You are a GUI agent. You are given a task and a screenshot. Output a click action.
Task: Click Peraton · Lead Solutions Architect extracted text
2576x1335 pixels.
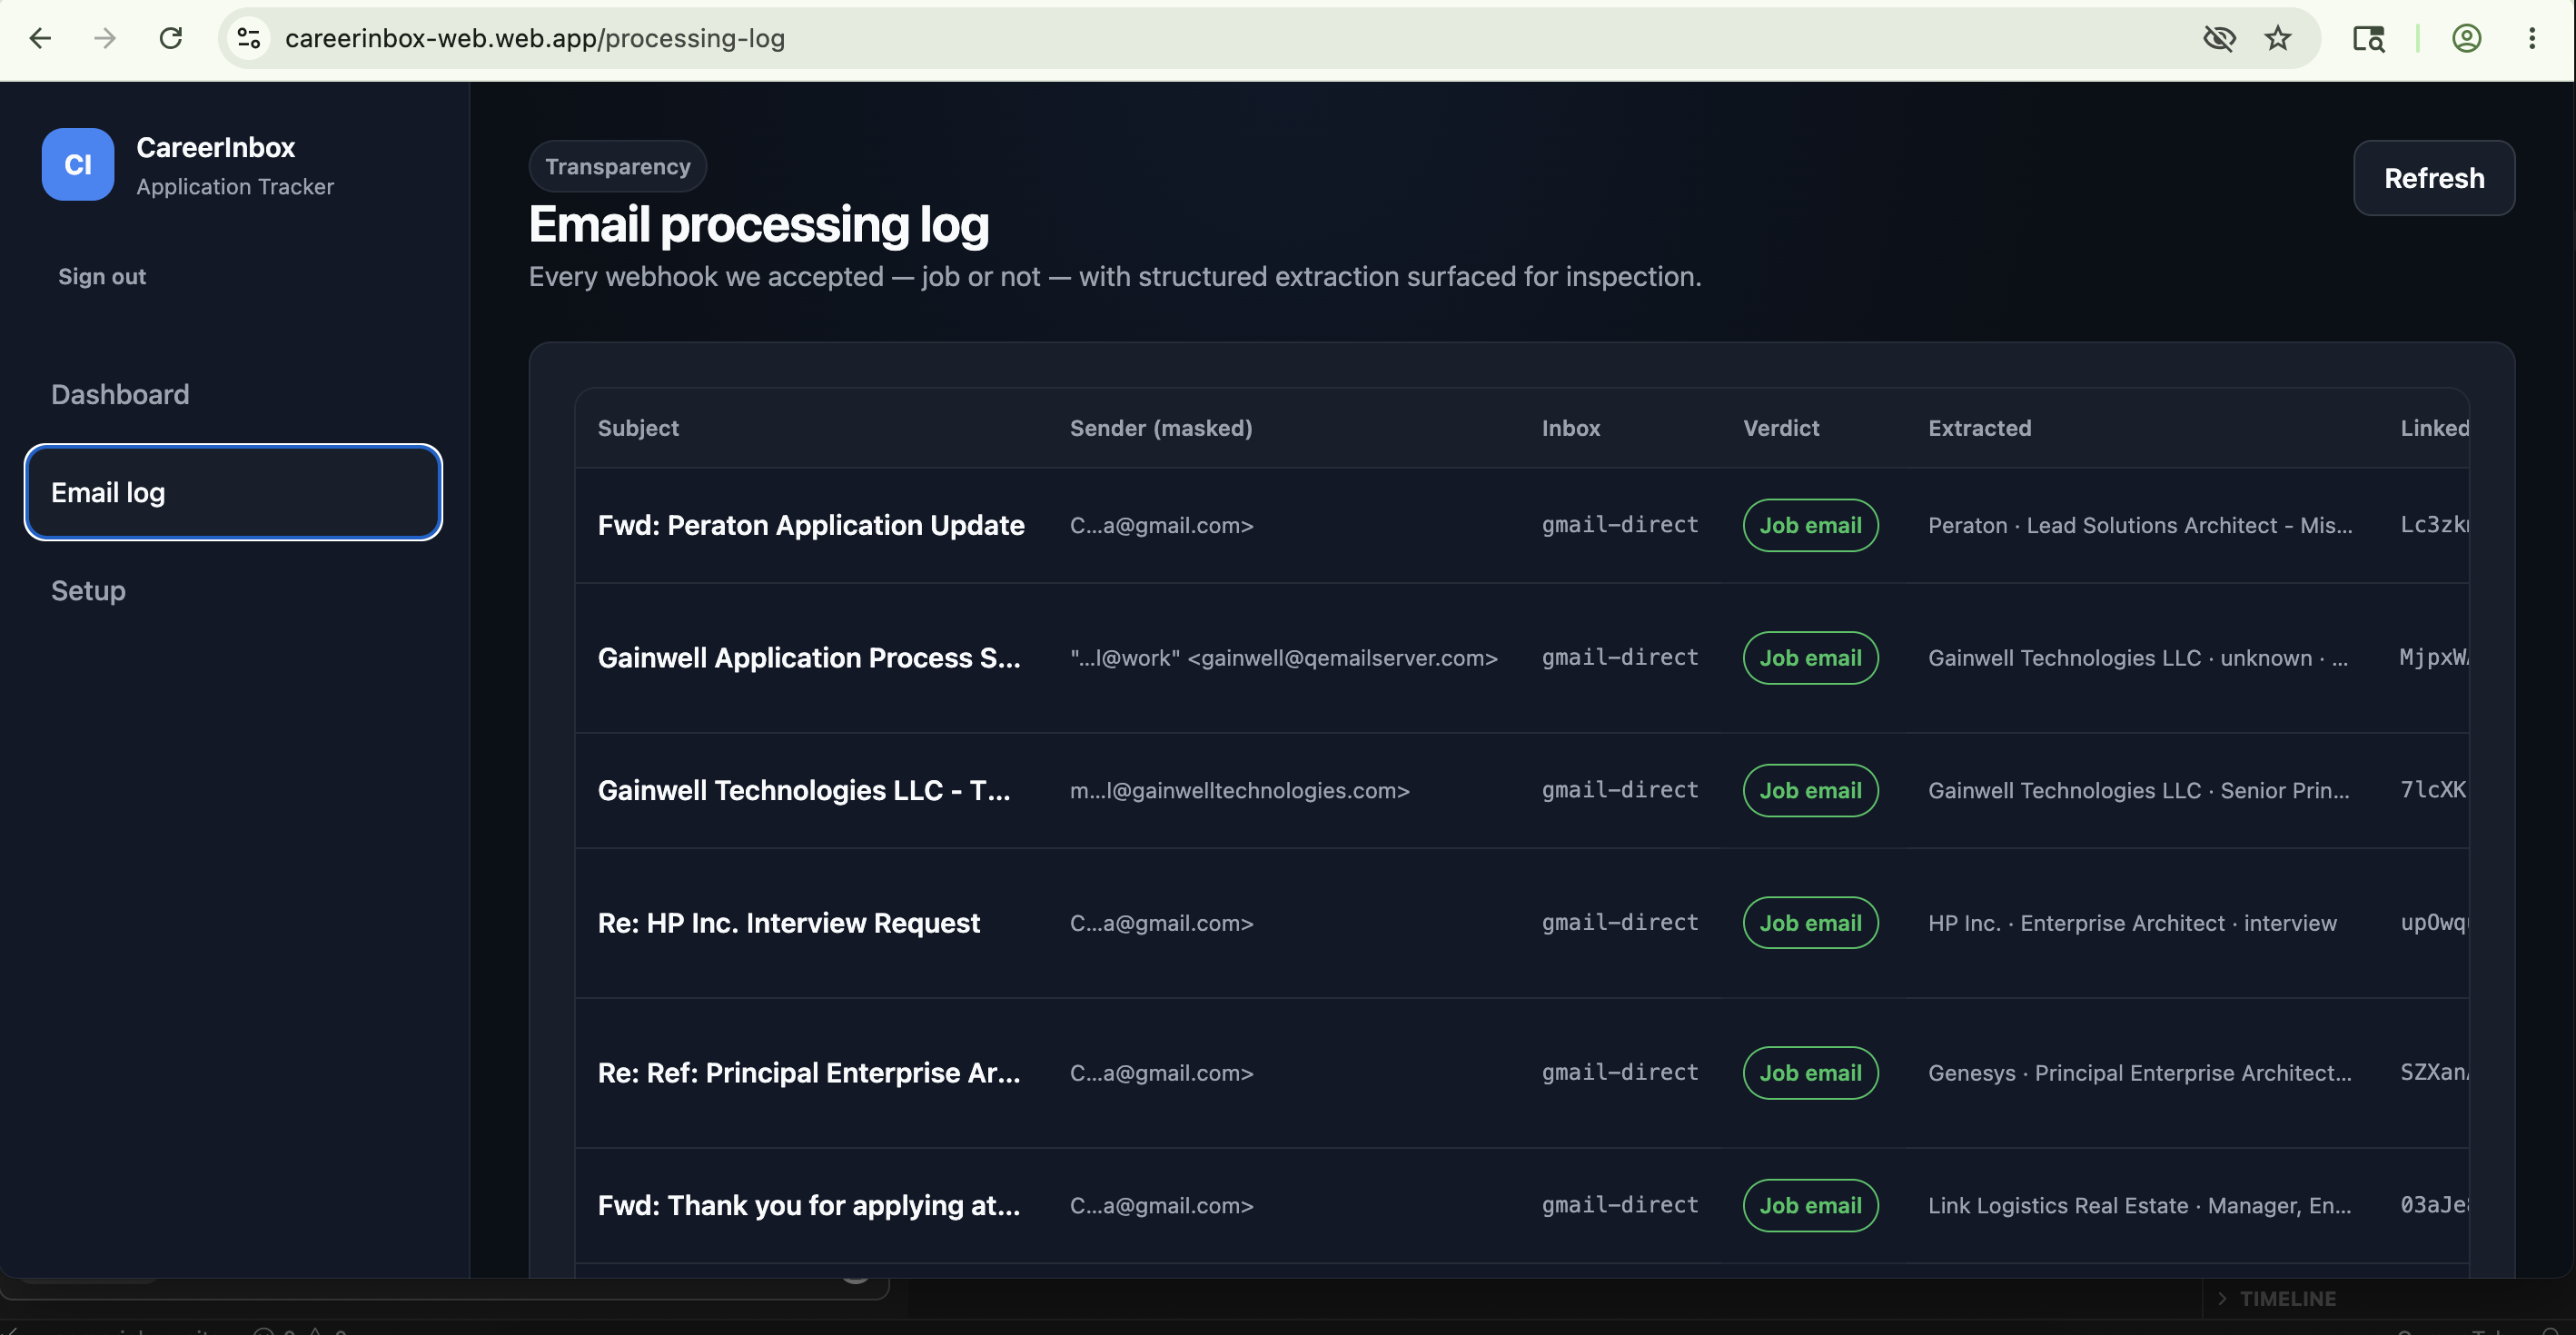click(x=2140, y=525)
